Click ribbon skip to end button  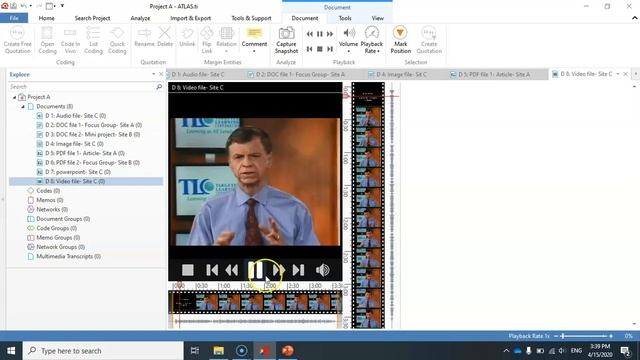coord(330,49)
